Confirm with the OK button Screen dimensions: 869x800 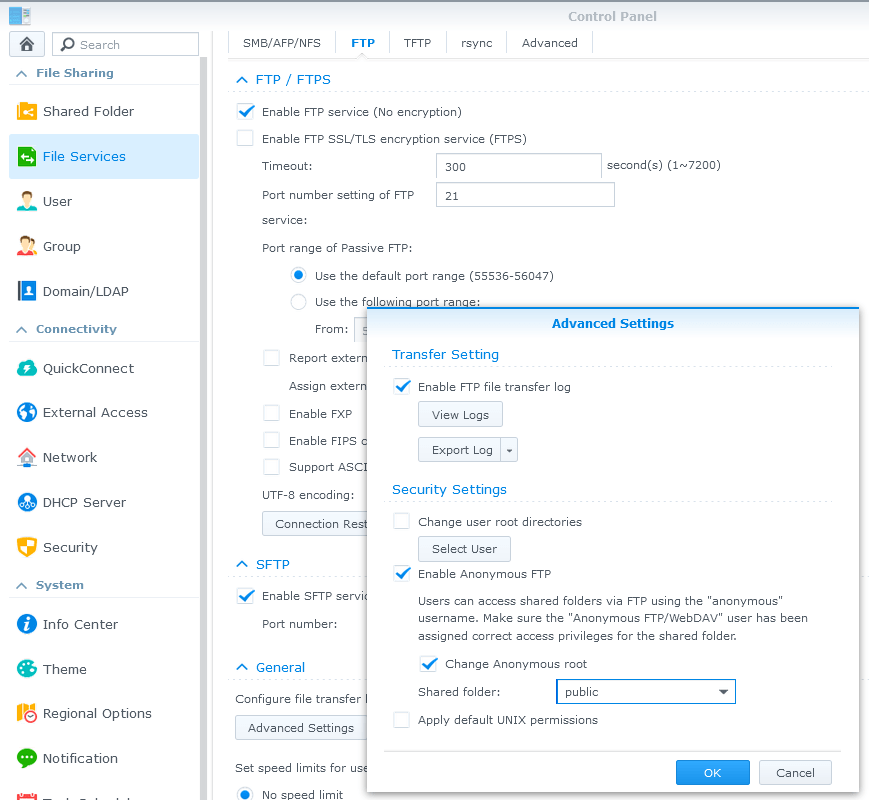712,773
